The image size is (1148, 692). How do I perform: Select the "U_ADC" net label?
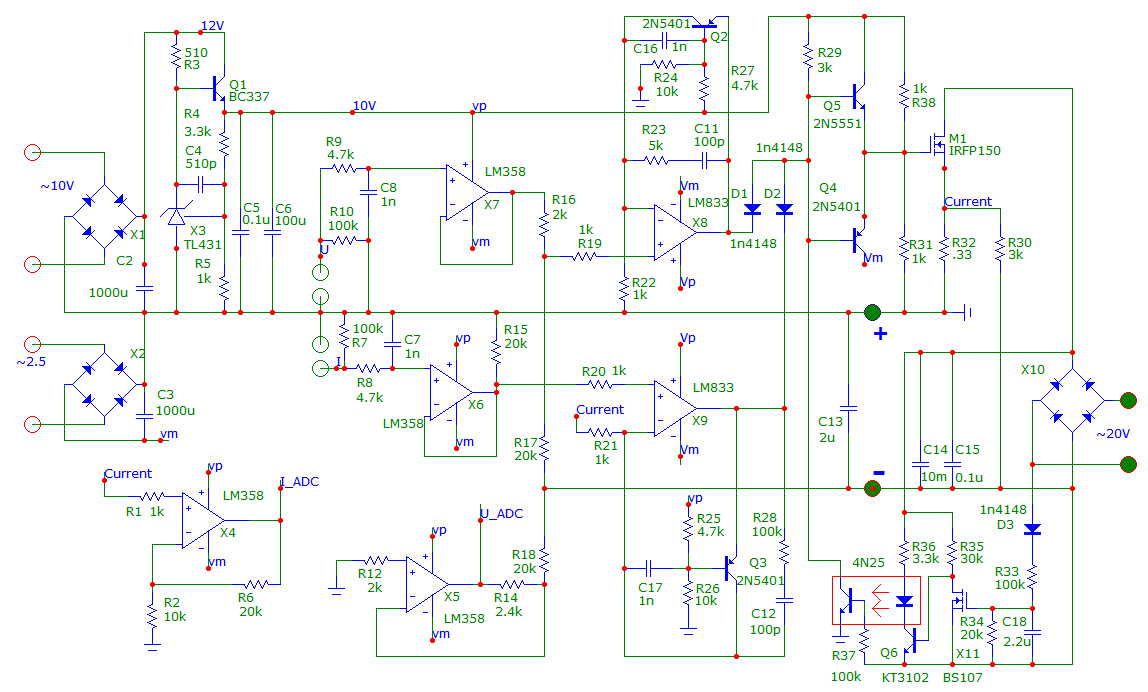502,514
